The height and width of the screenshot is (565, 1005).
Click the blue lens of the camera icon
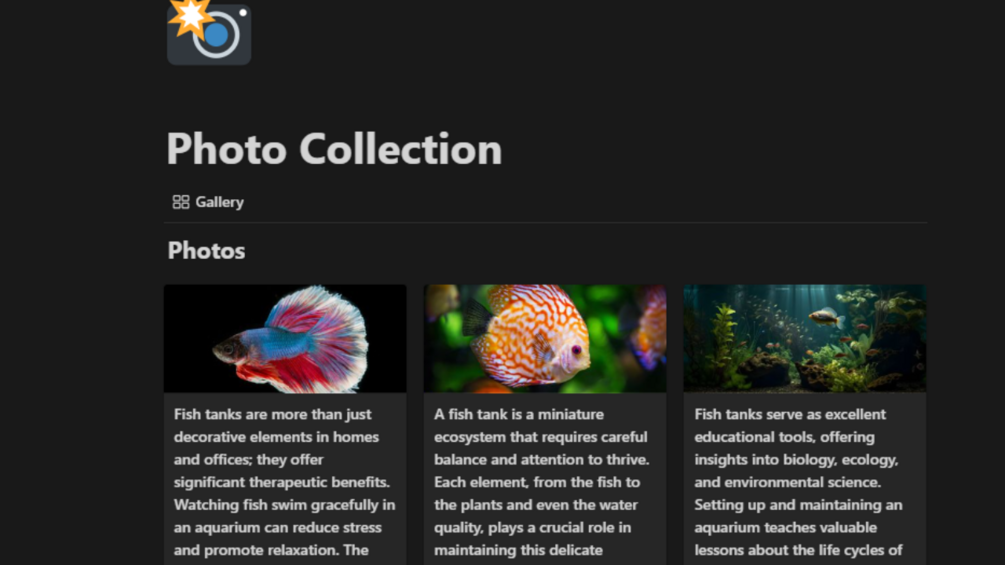pos(216,35)
